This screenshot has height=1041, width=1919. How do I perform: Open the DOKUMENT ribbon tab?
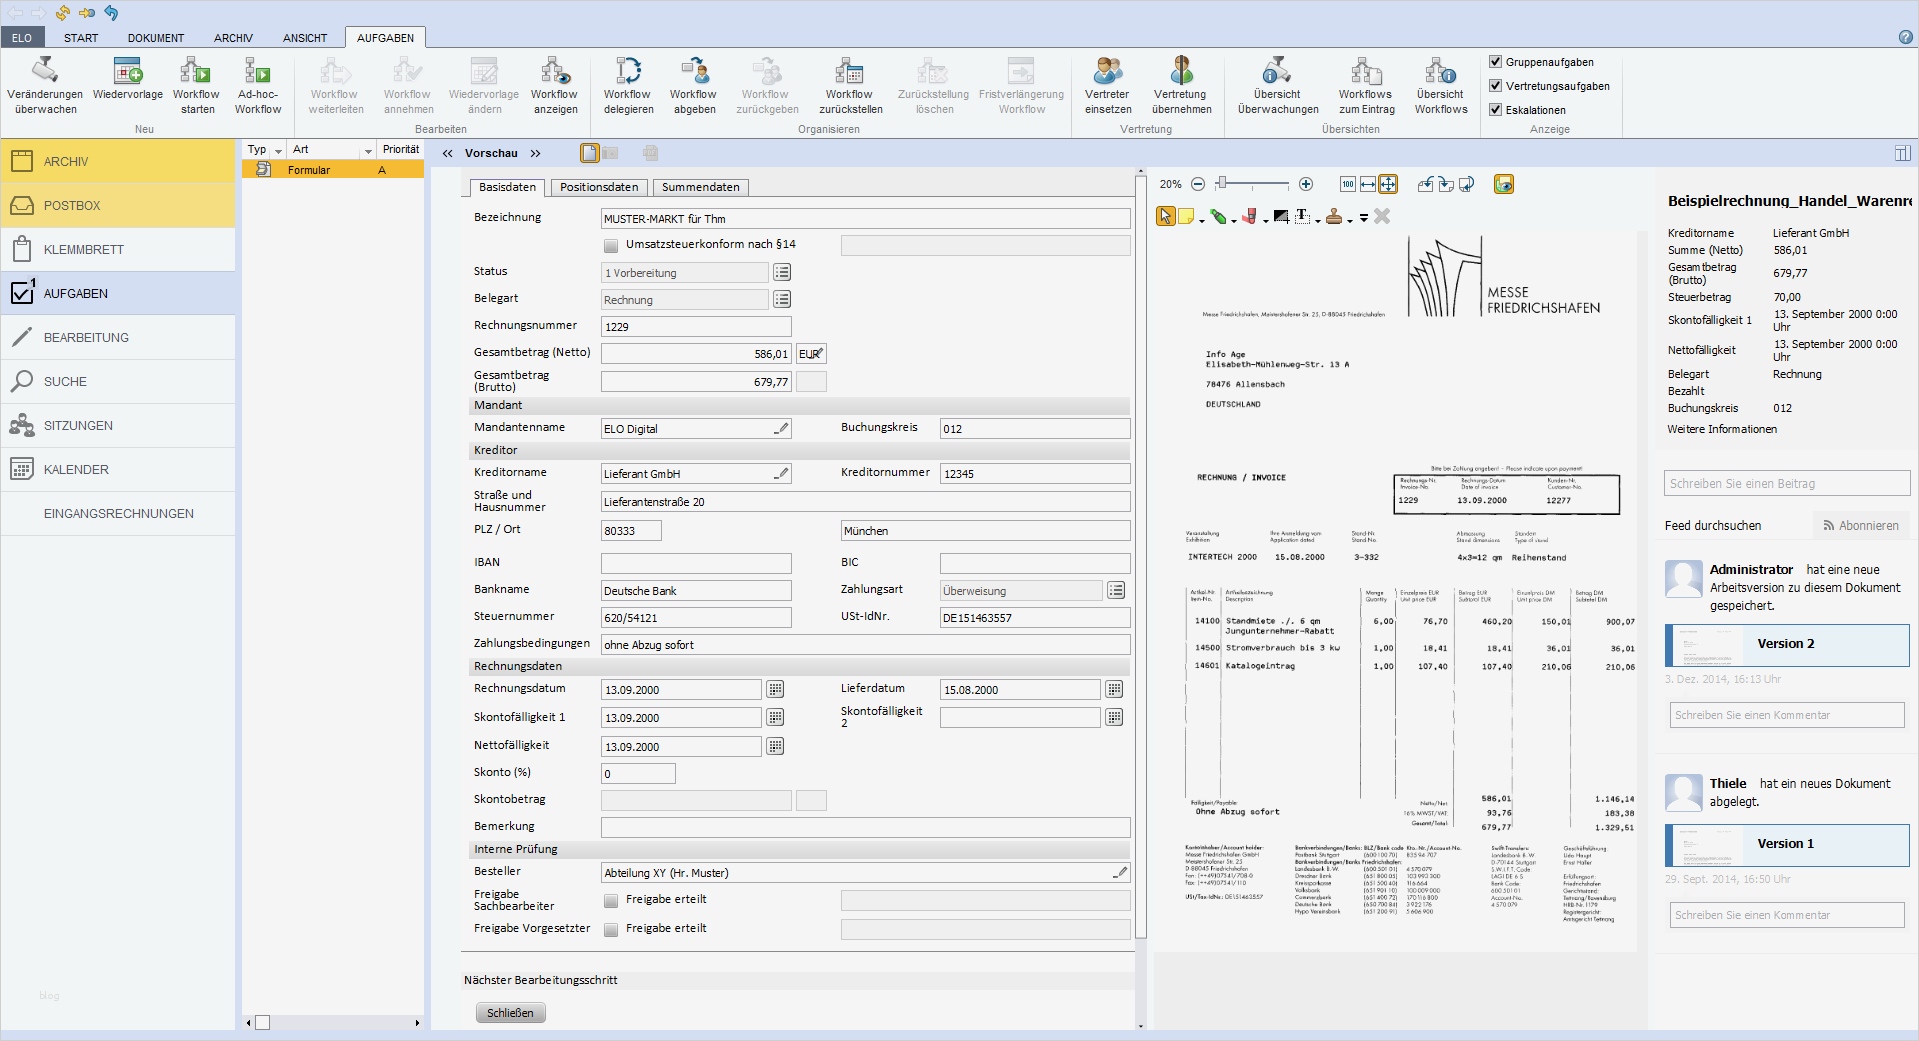pyautogui.click(x=155, y=38)
